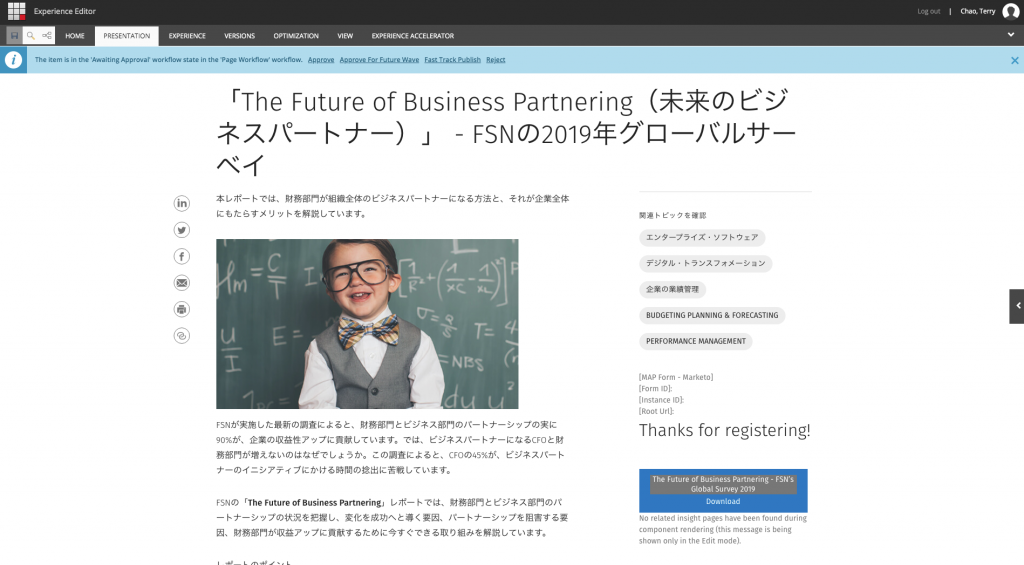Viewport: 1024px width, 565px height.
Task: Expand the ribbon with the top-right chevron
Action: click(1011, 35)
